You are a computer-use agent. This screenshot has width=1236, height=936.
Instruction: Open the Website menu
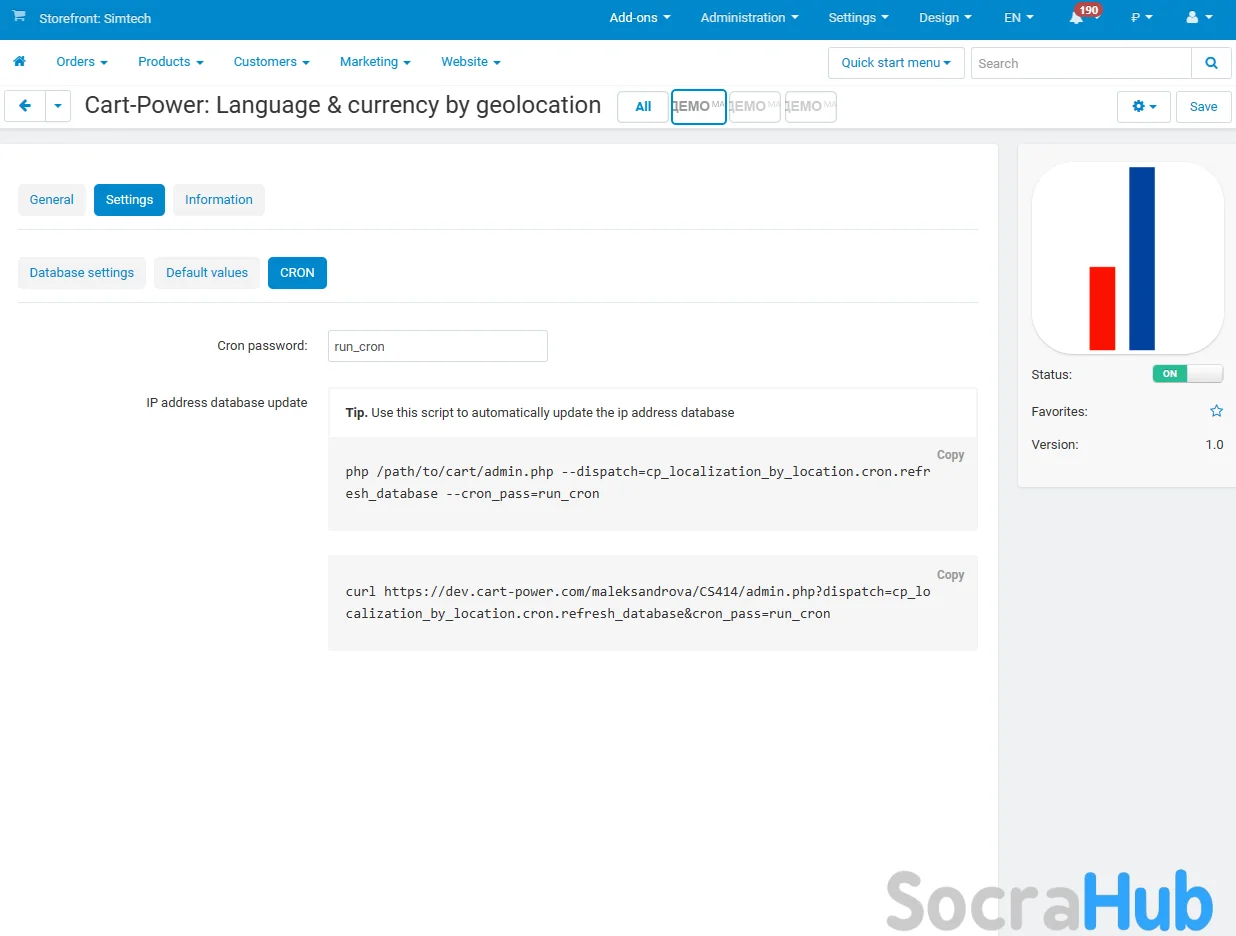[471, 62]
